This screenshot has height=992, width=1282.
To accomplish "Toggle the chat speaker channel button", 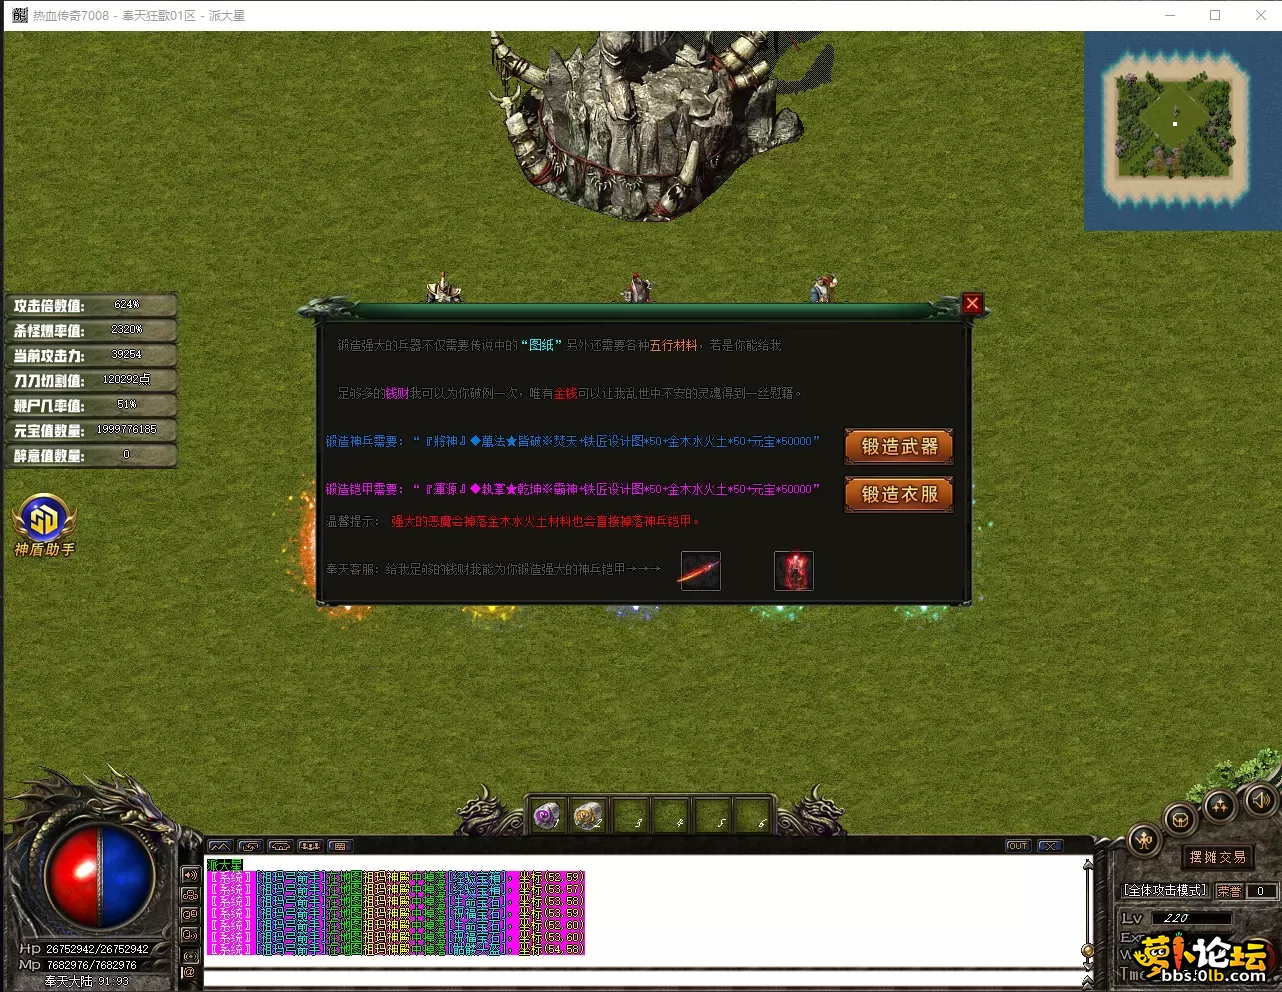I will click(189, 875).
